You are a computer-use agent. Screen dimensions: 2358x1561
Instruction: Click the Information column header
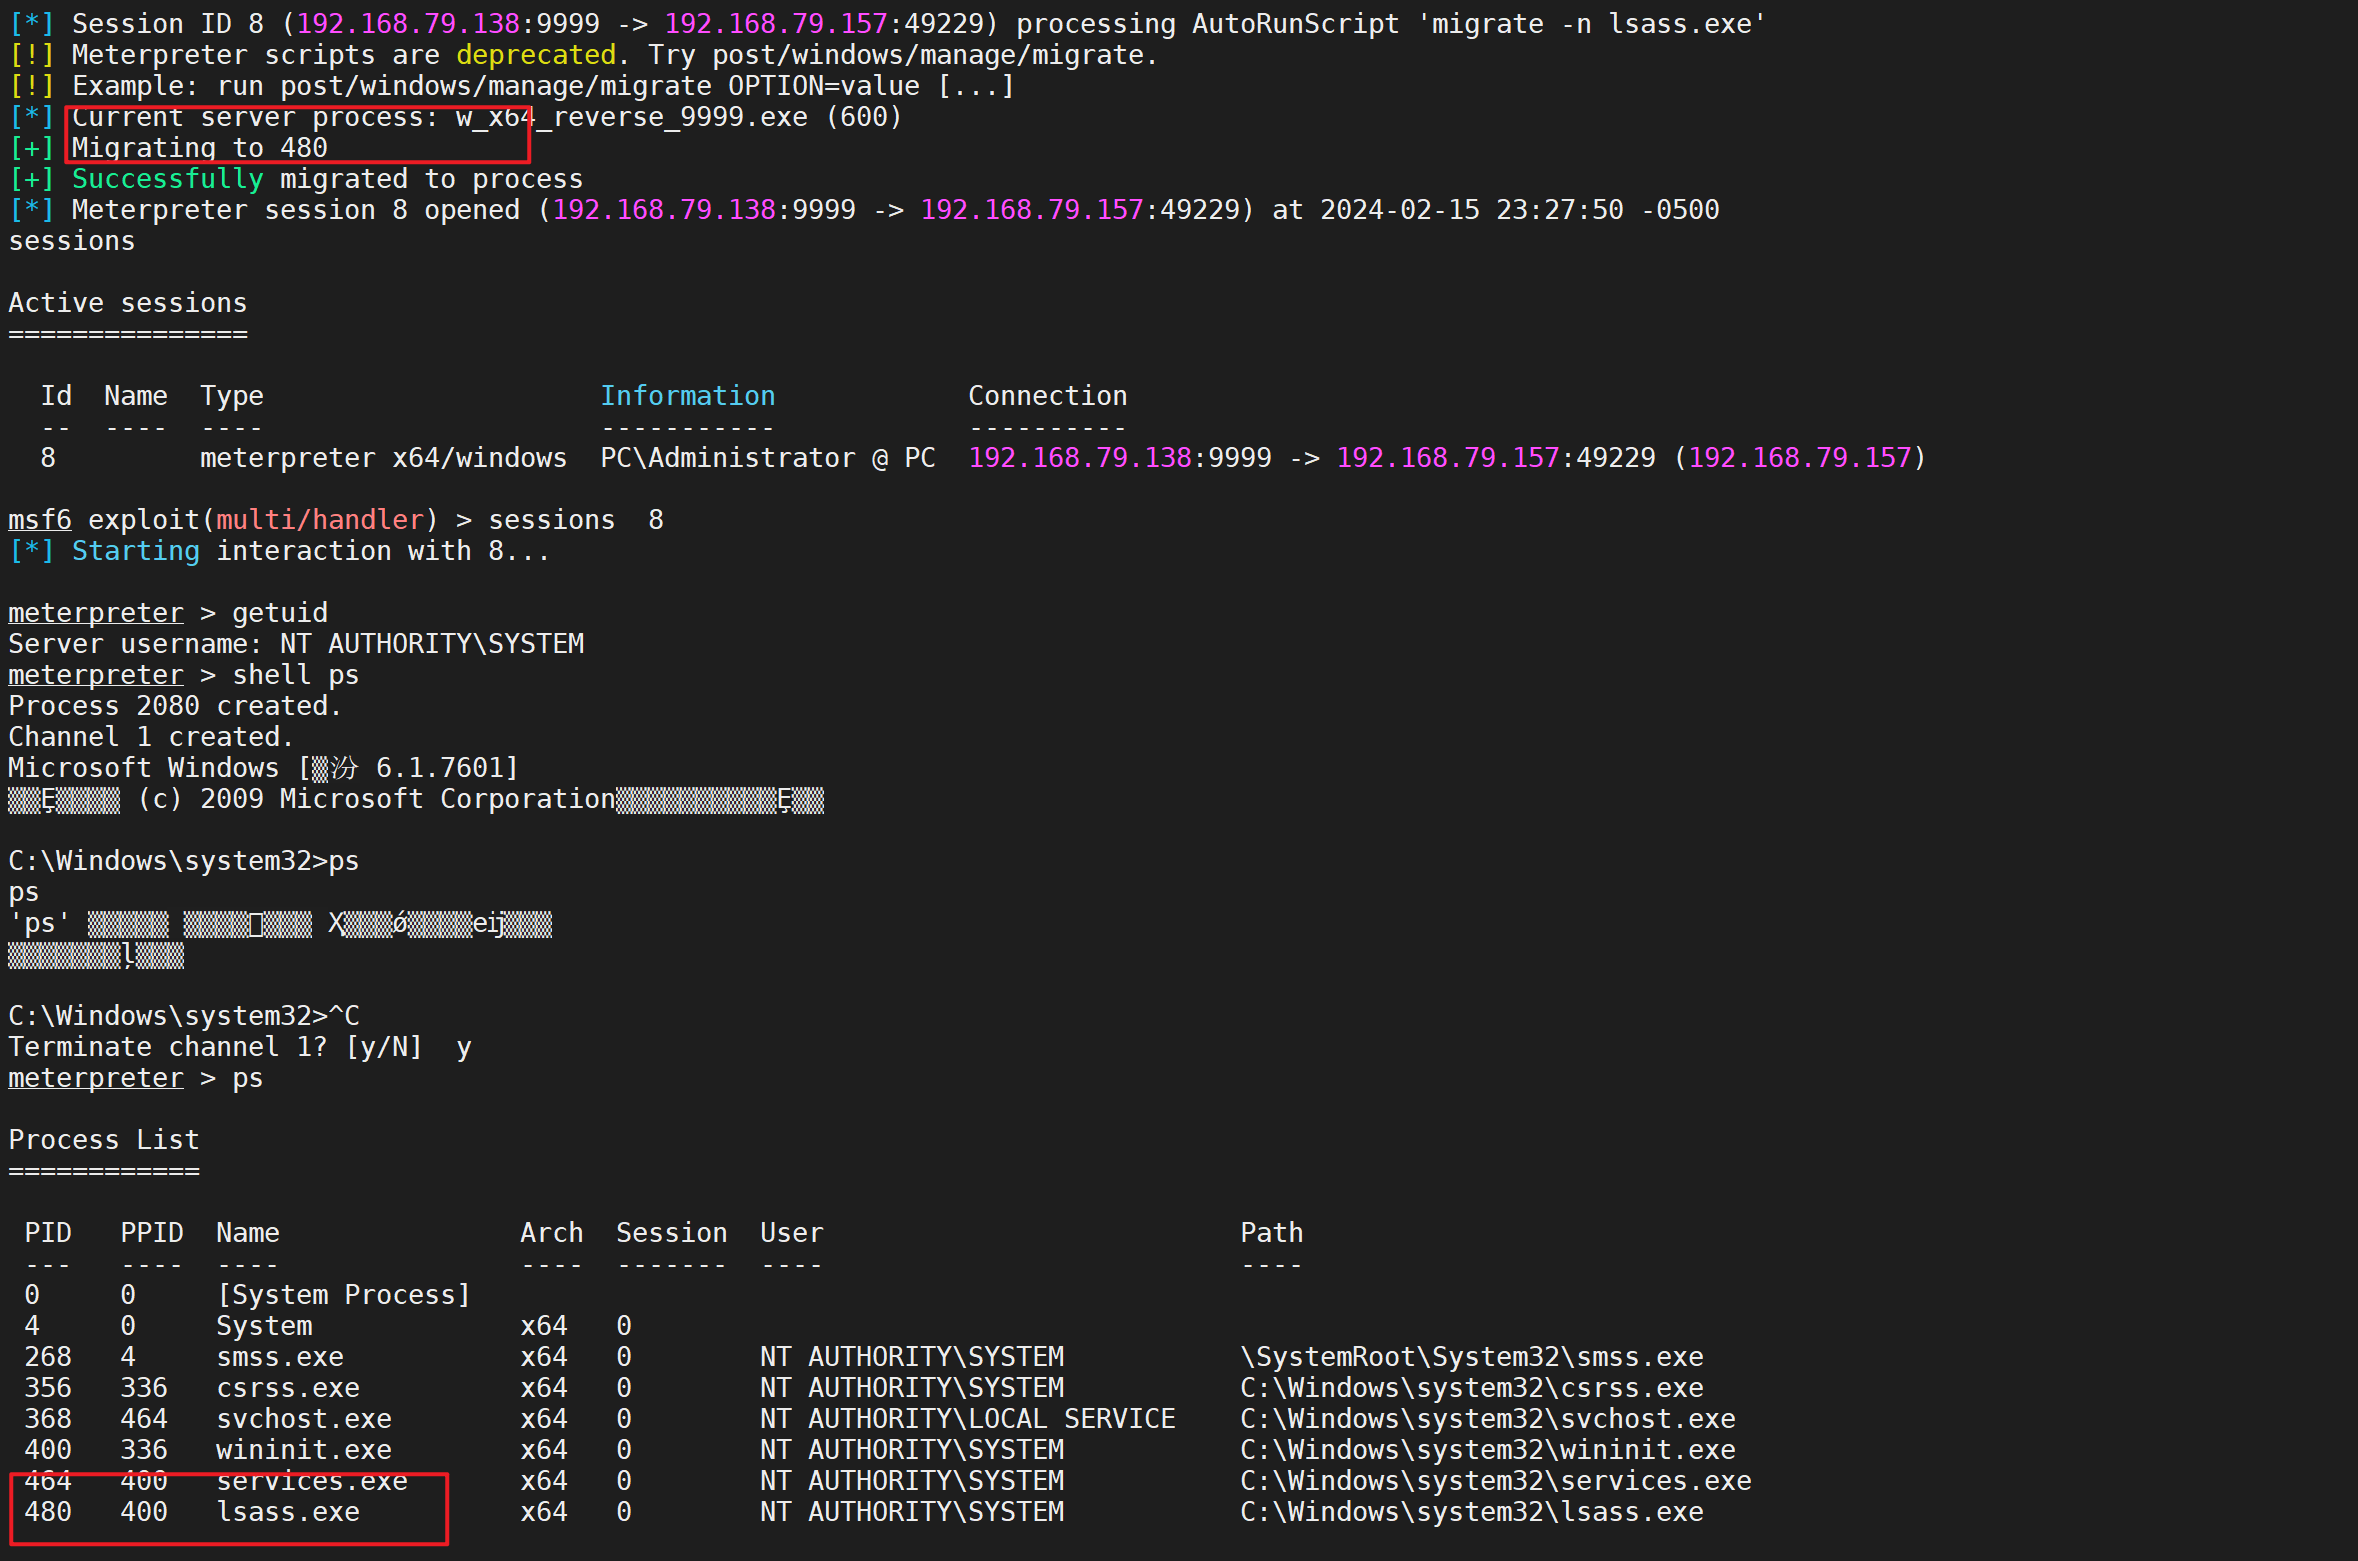(x=687, y=396)
